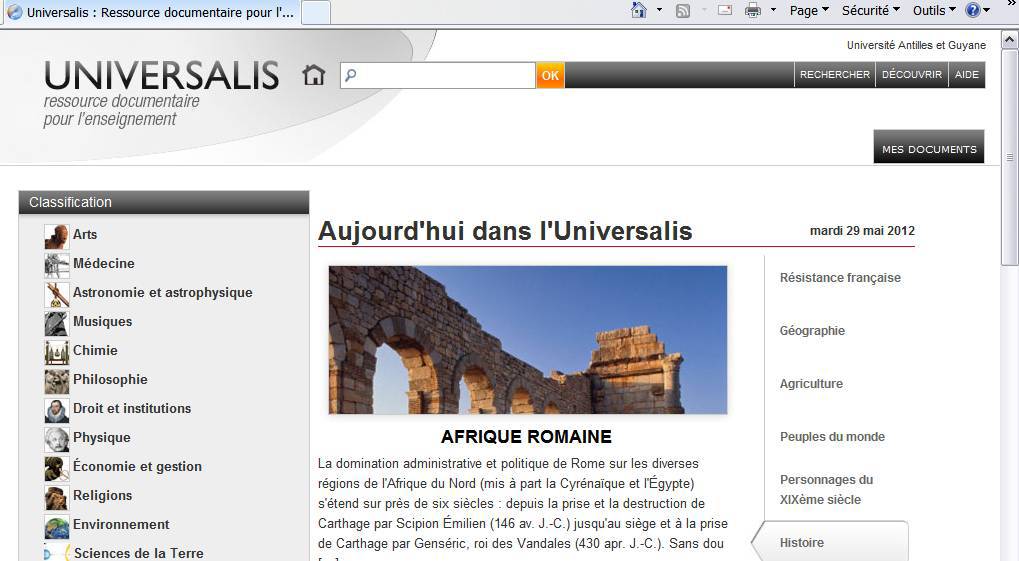Open the Résistance française link

coord(840,278)
